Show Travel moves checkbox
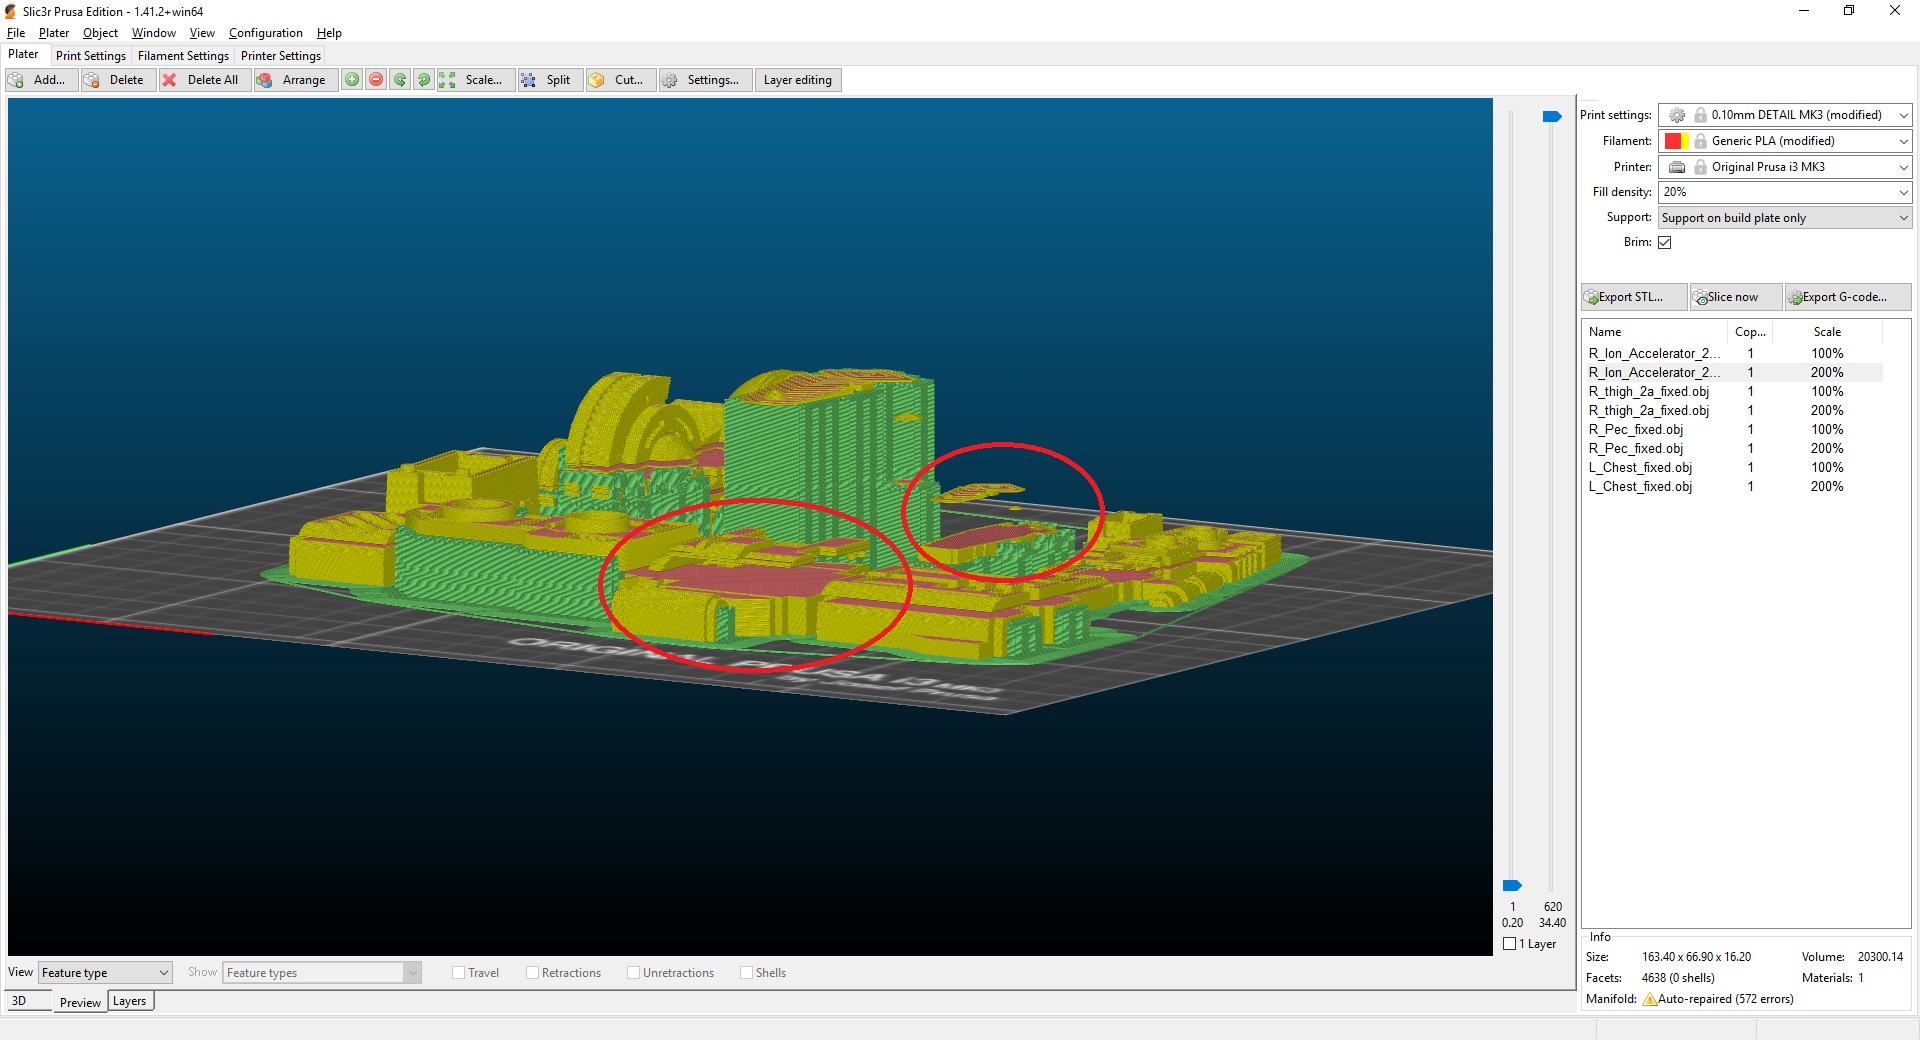1920x1040 pixels. coord(459,973)
